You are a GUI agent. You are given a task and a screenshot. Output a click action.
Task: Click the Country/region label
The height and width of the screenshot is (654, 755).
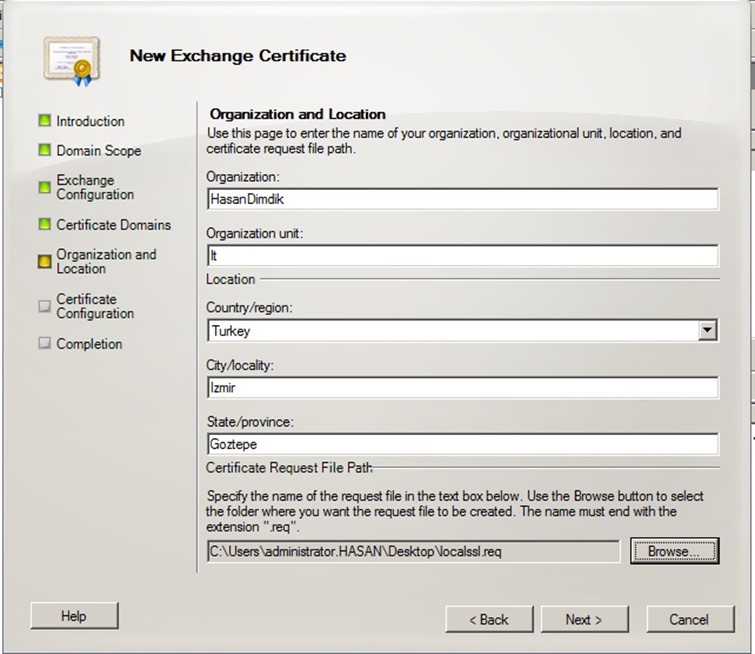click(x=249, y=307)
